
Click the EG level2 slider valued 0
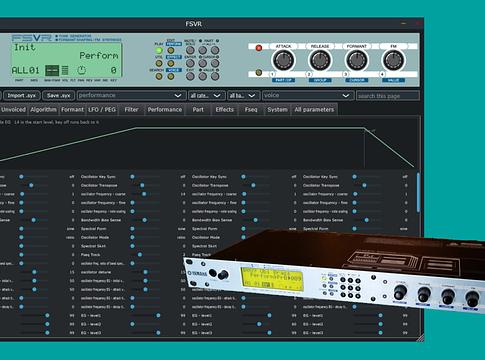(x=145, y=324)
